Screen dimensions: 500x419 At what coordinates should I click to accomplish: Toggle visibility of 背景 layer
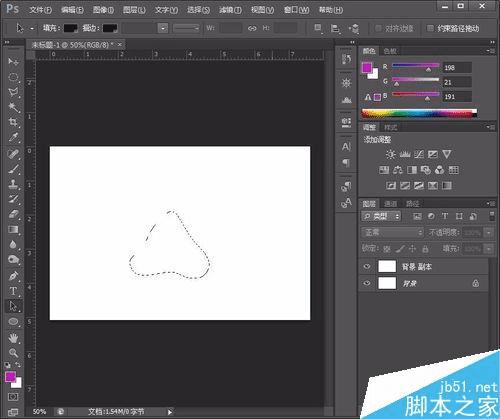click(367, 284)
